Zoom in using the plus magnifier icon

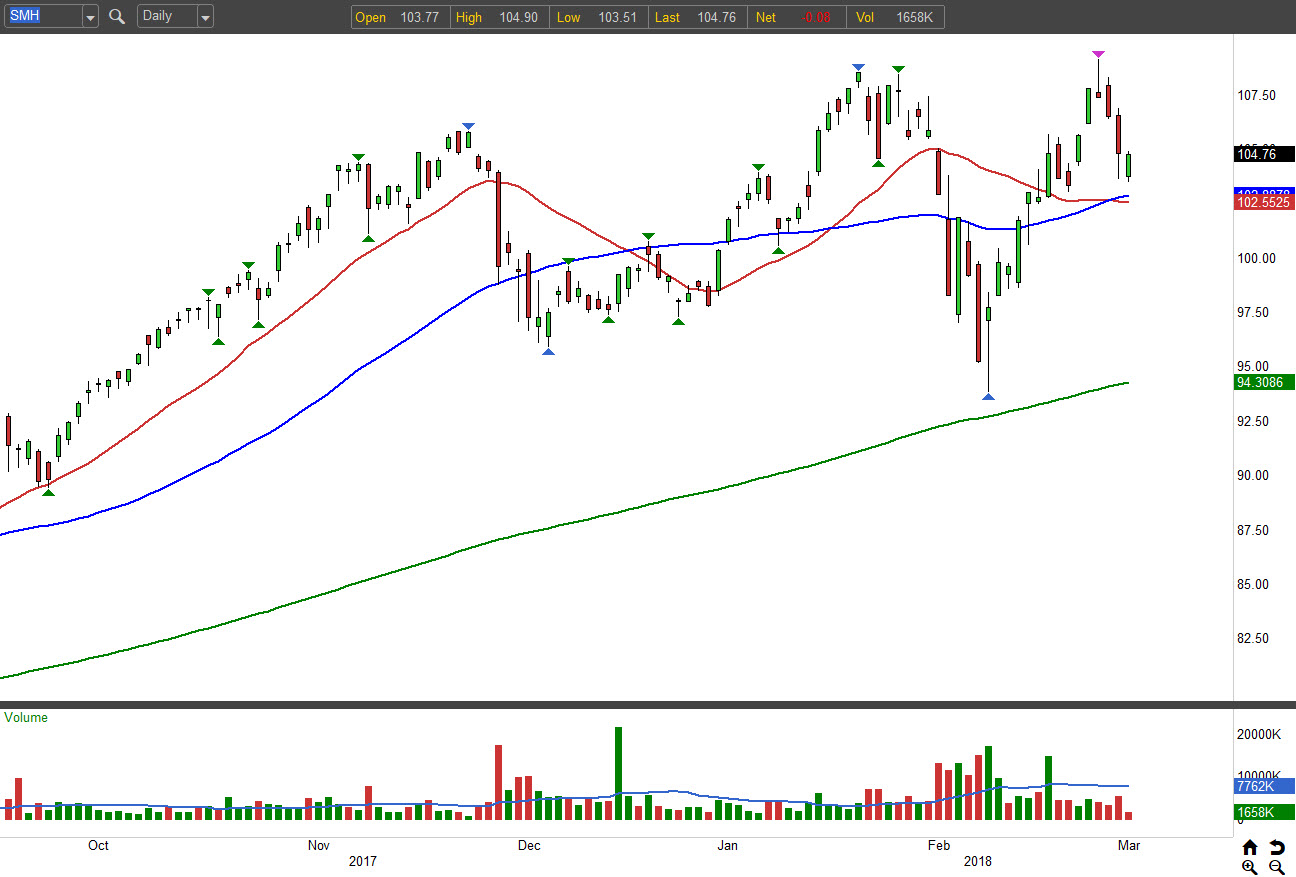[x=1250, y=867]
